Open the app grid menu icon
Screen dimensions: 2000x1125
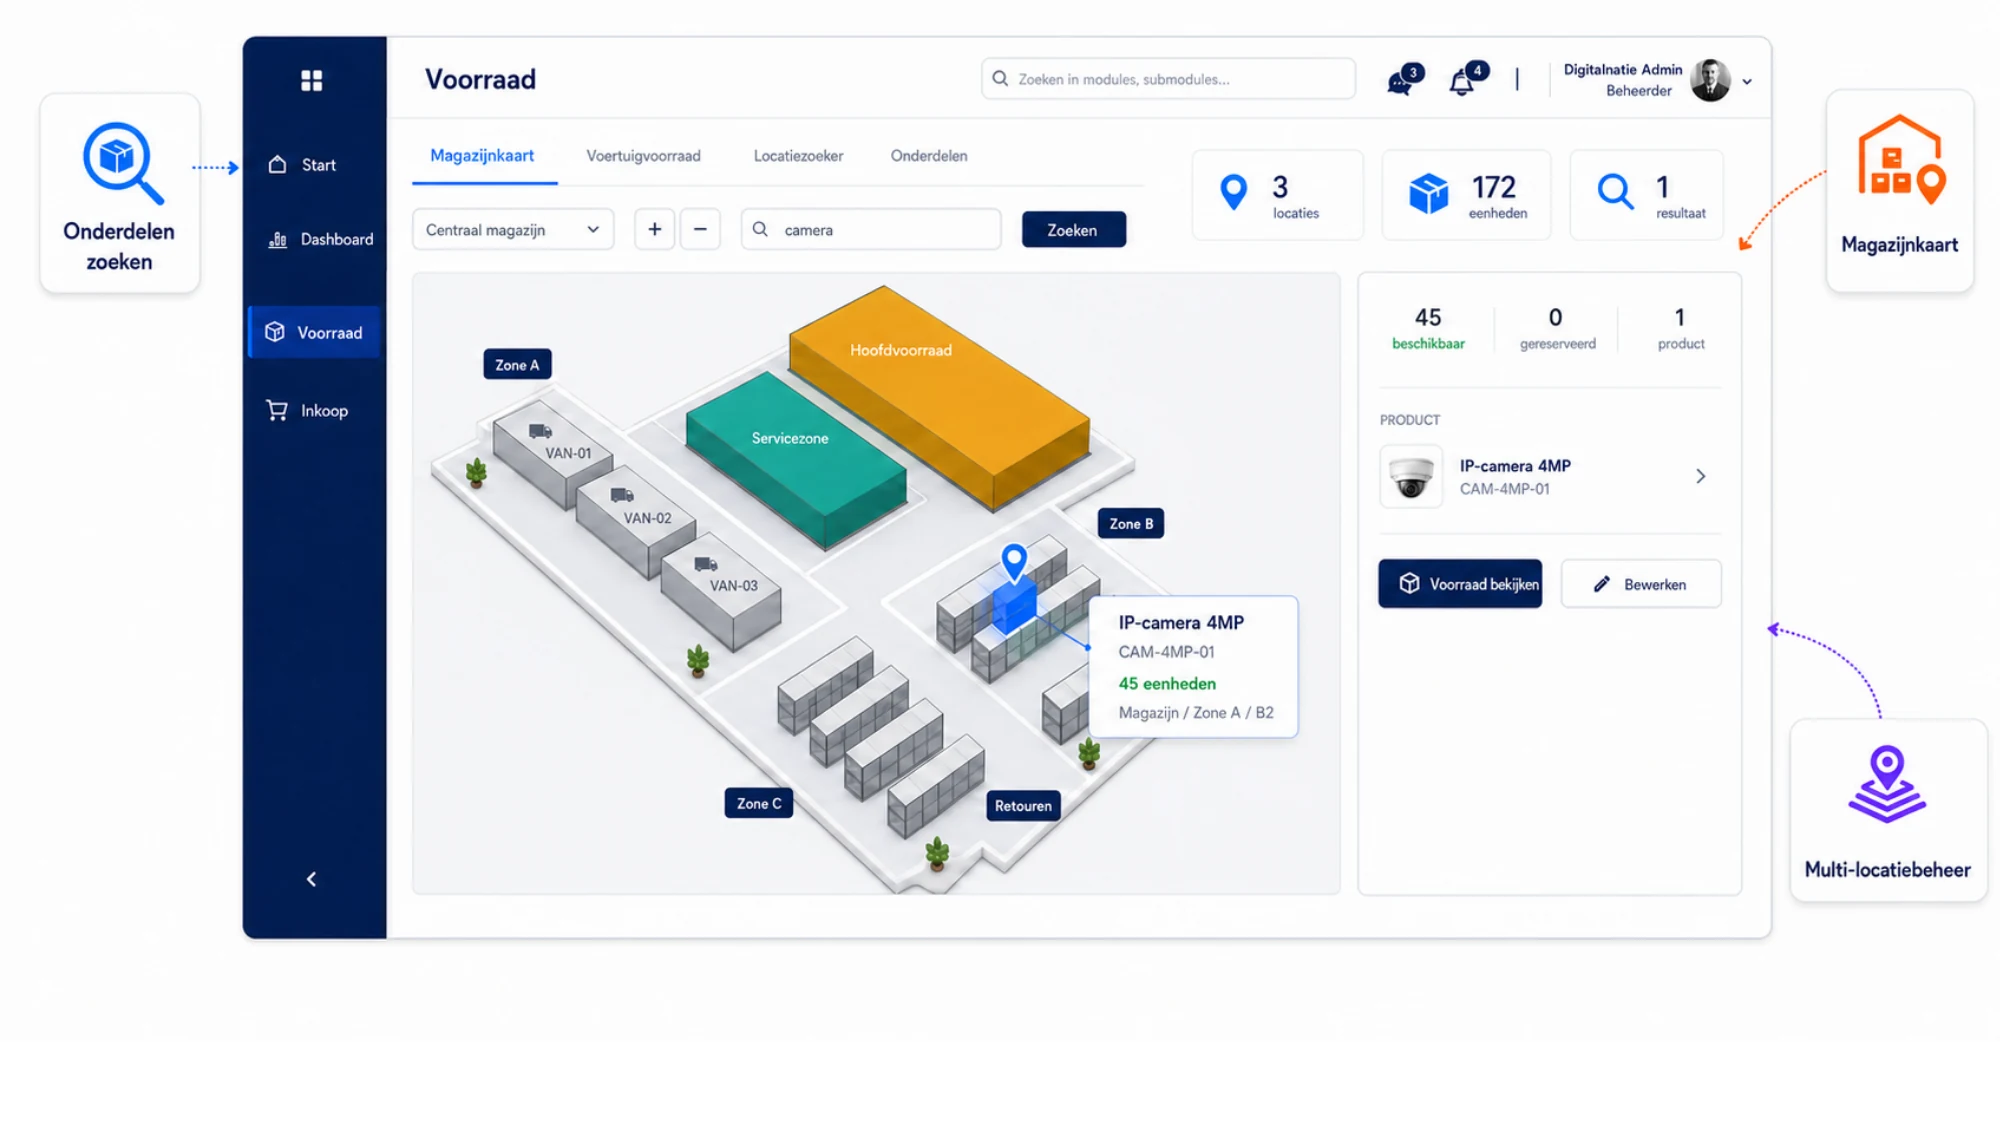tap(312, 80)
